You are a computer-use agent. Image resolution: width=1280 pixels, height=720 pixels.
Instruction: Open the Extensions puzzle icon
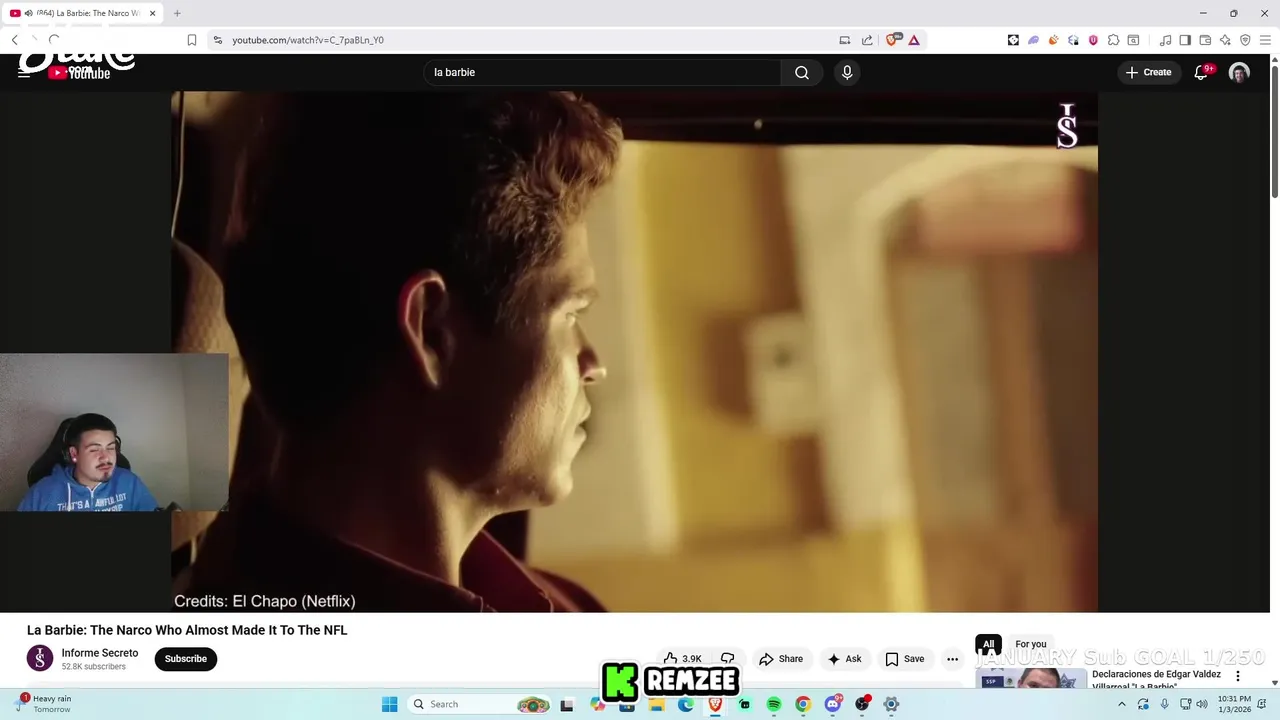tap(1113, 40)
